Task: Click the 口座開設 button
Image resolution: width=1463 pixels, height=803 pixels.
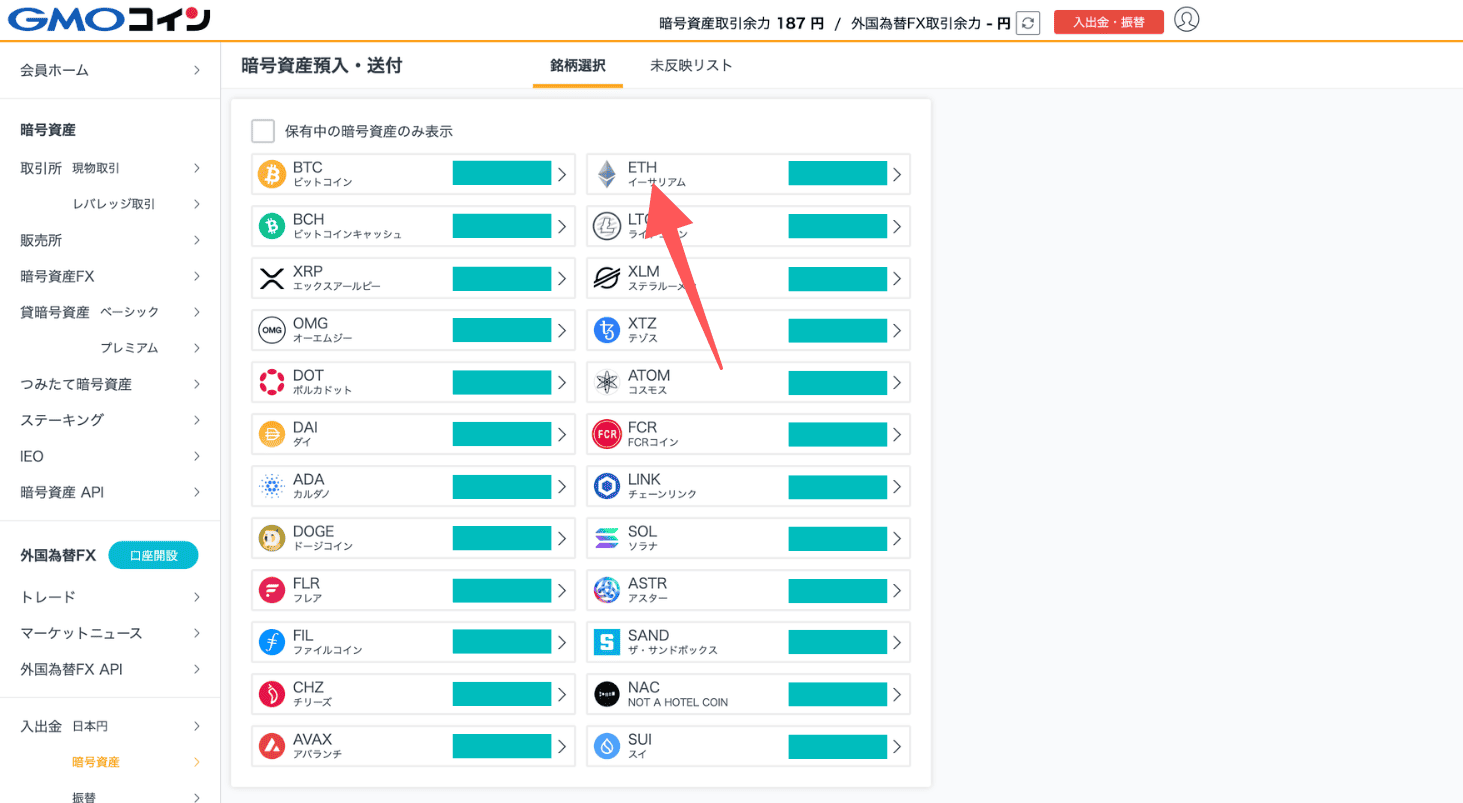Action: click(x=153, y=555)
